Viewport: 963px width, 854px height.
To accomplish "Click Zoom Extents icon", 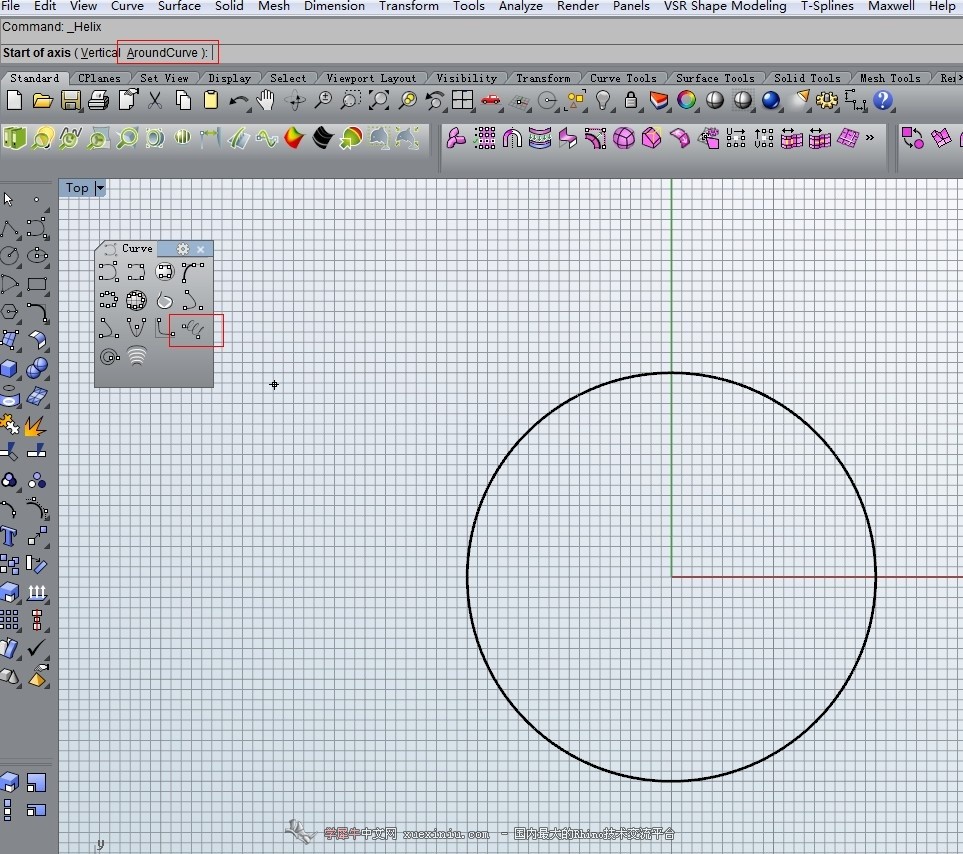I will 379,100.
